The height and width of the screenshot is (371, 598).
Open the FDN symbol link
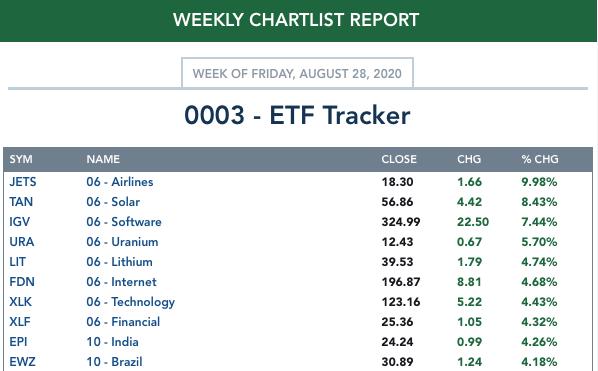click(22, 282)
